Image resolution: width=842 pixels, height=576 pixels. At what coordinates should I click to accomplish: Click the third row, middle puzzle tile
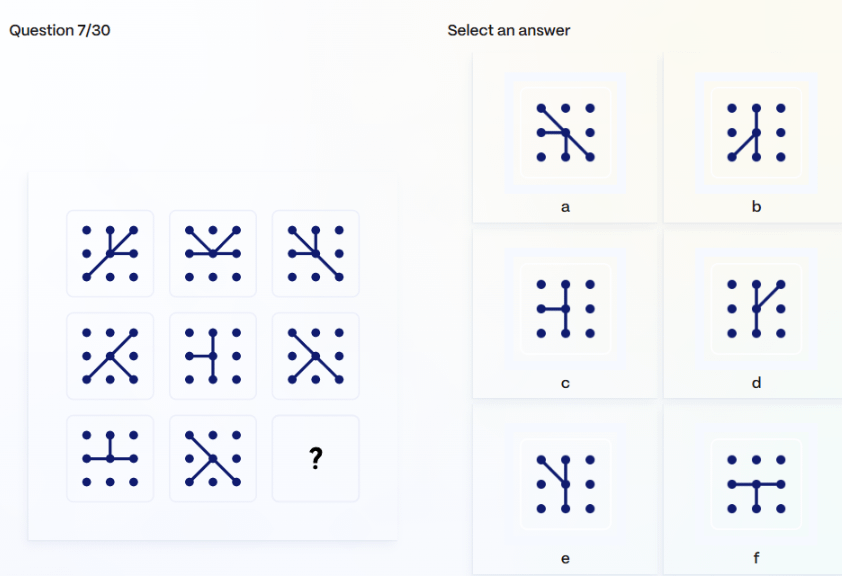coord(213,459)
